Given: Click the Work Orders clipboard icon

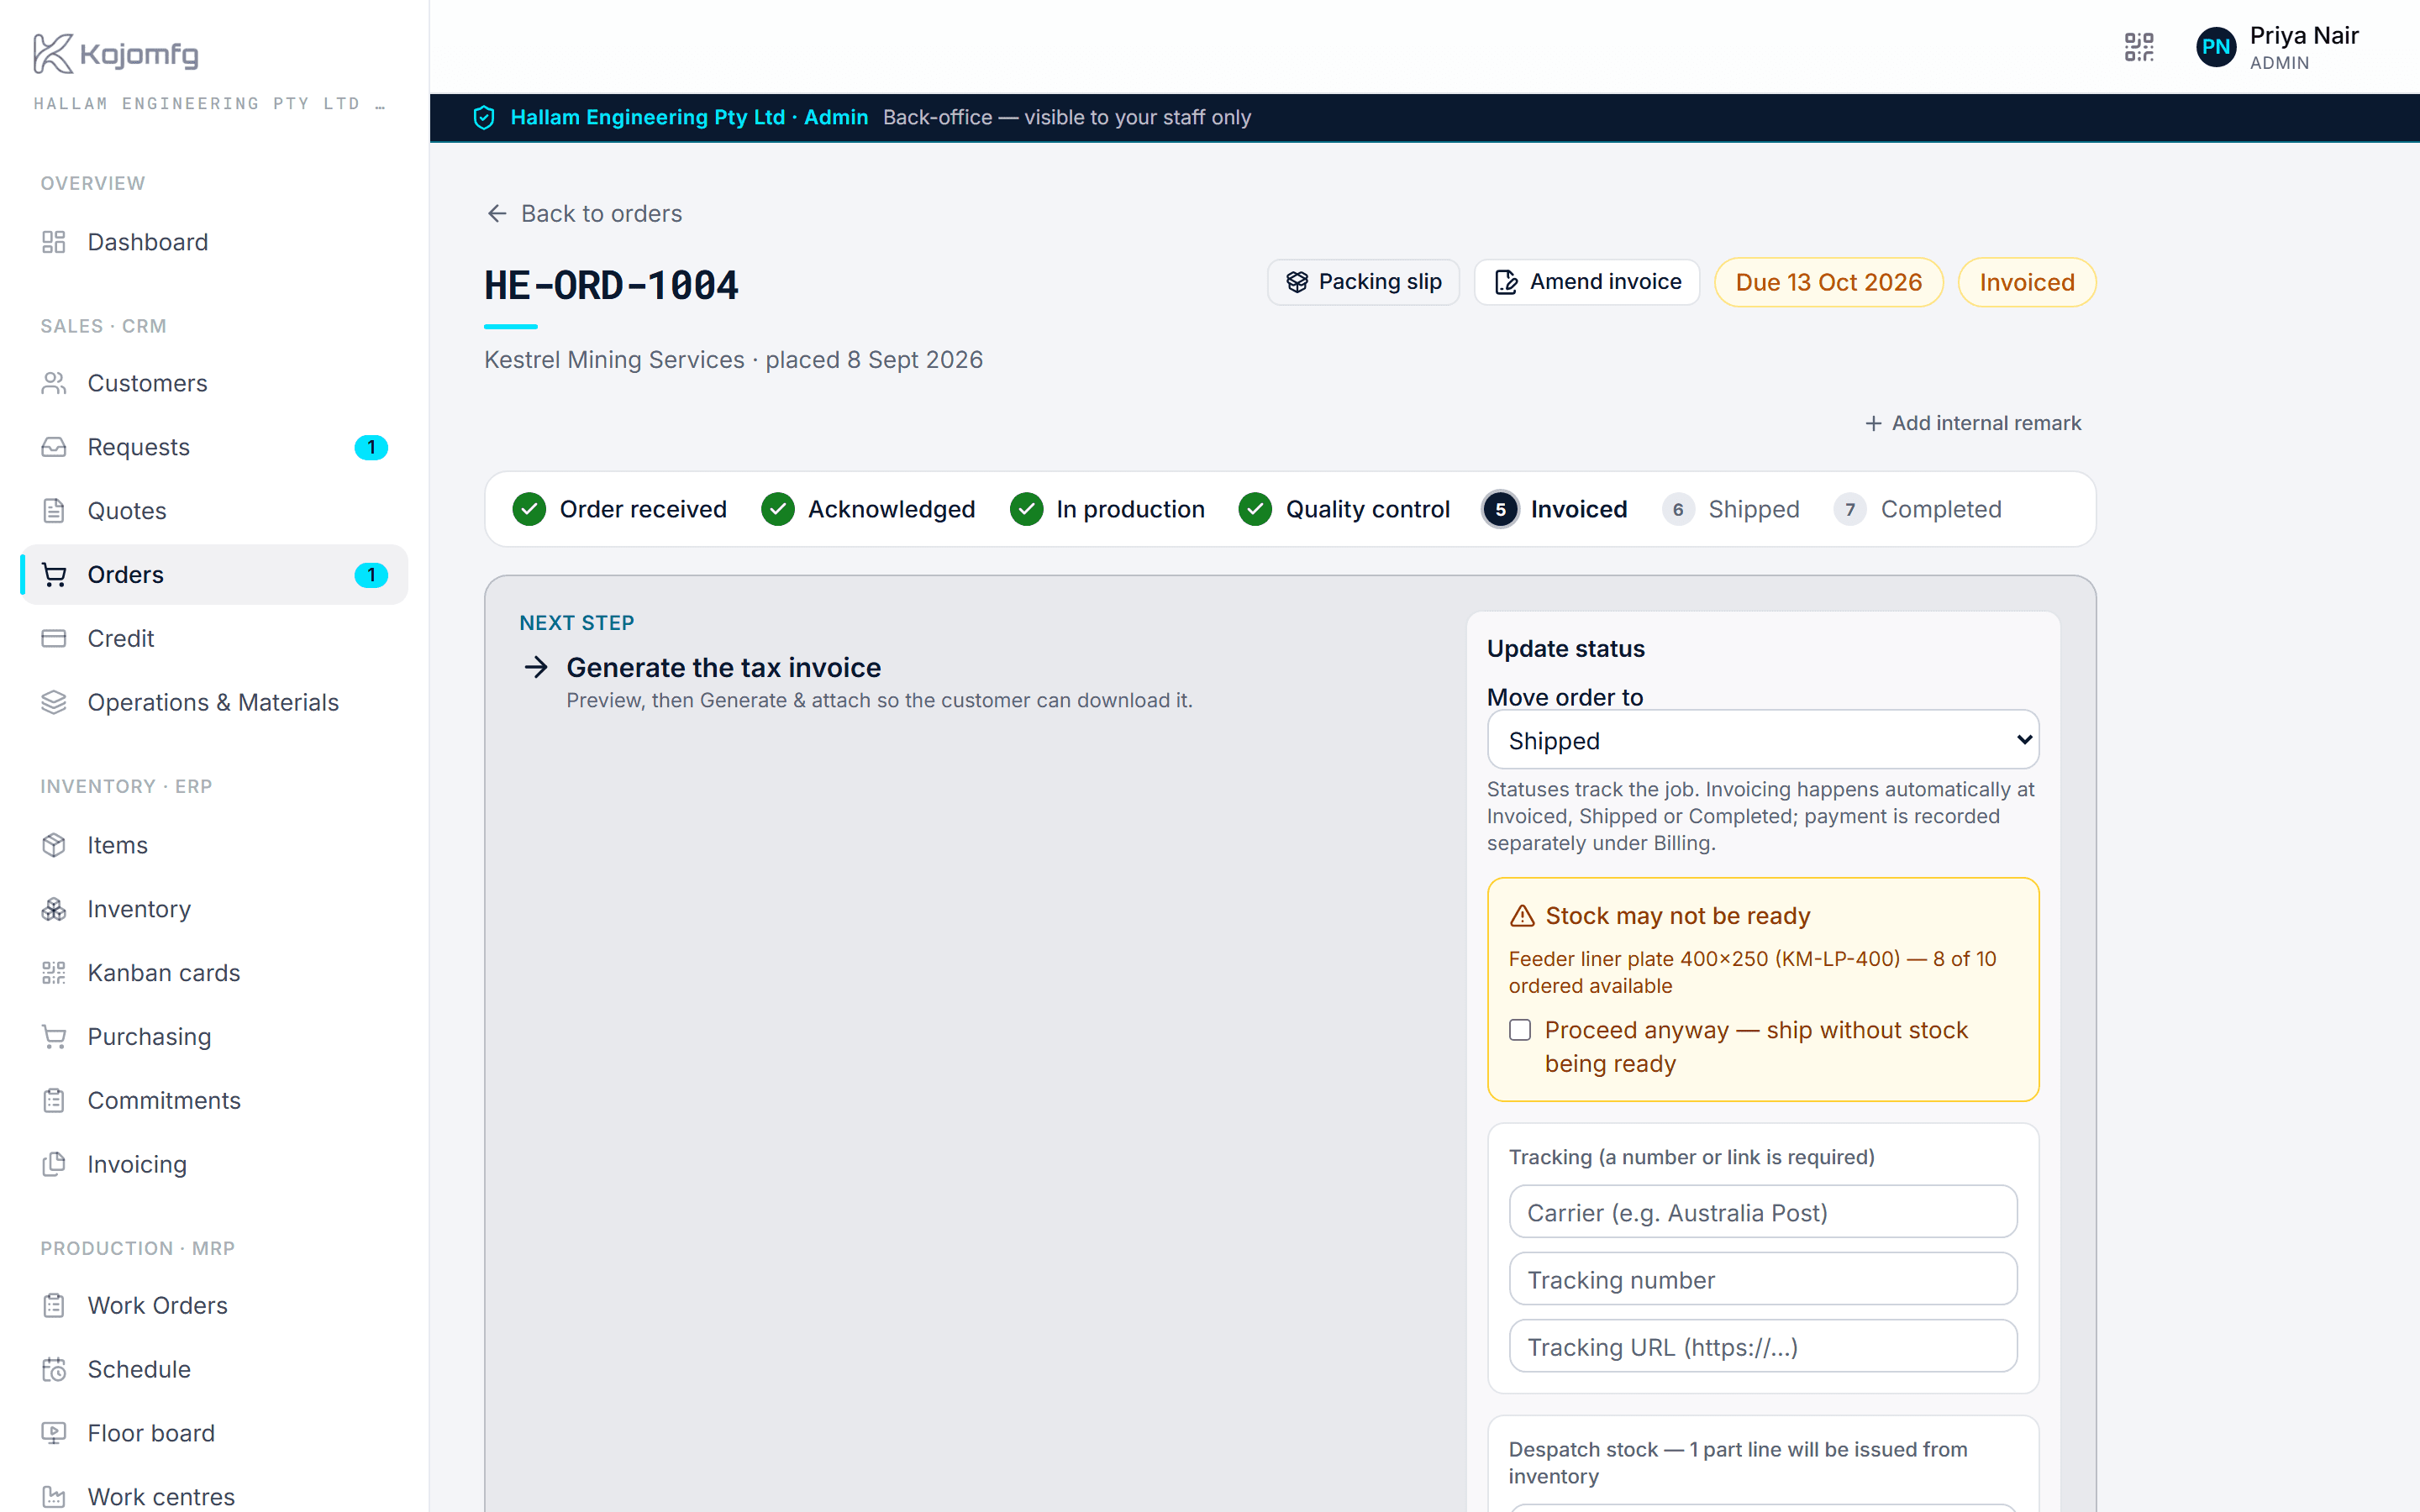Looking at the screenshot, I should click(x=54, y=1305).
